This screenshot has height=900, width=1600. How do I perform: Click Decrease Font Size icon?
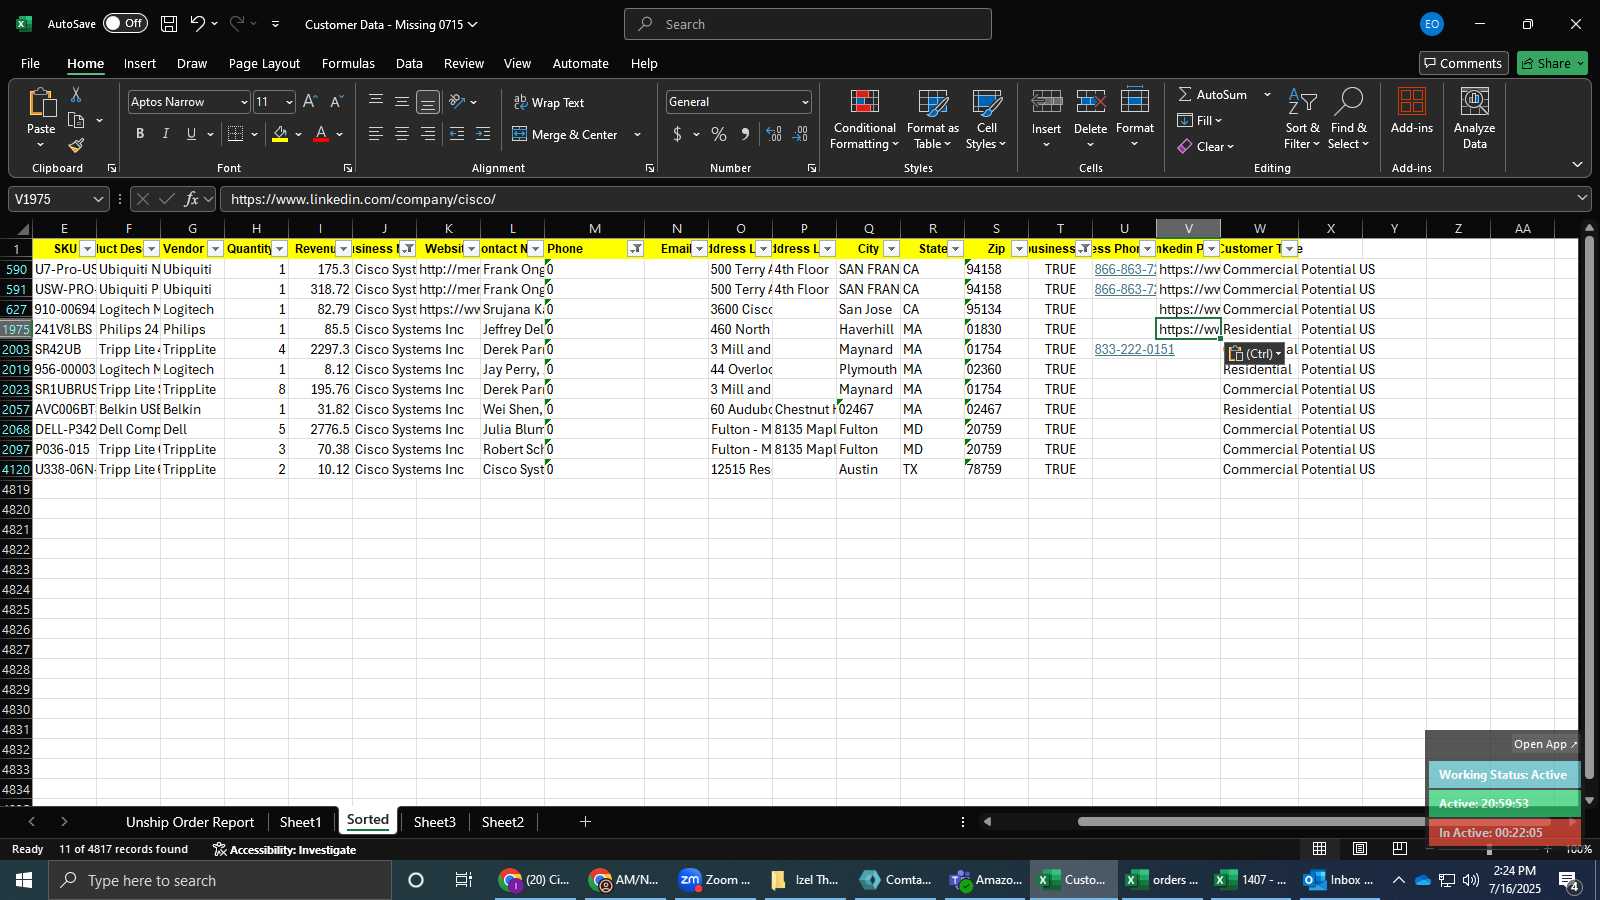pyautogui.click(x=336, y=101)
